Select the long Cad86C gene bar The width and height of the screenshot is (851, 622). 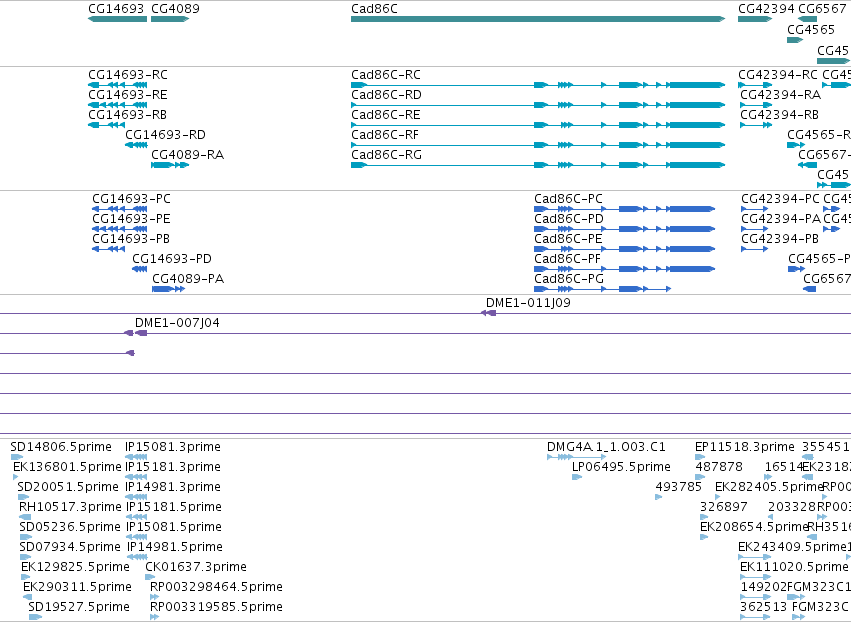pyautogui.click(x=538, y=19)
